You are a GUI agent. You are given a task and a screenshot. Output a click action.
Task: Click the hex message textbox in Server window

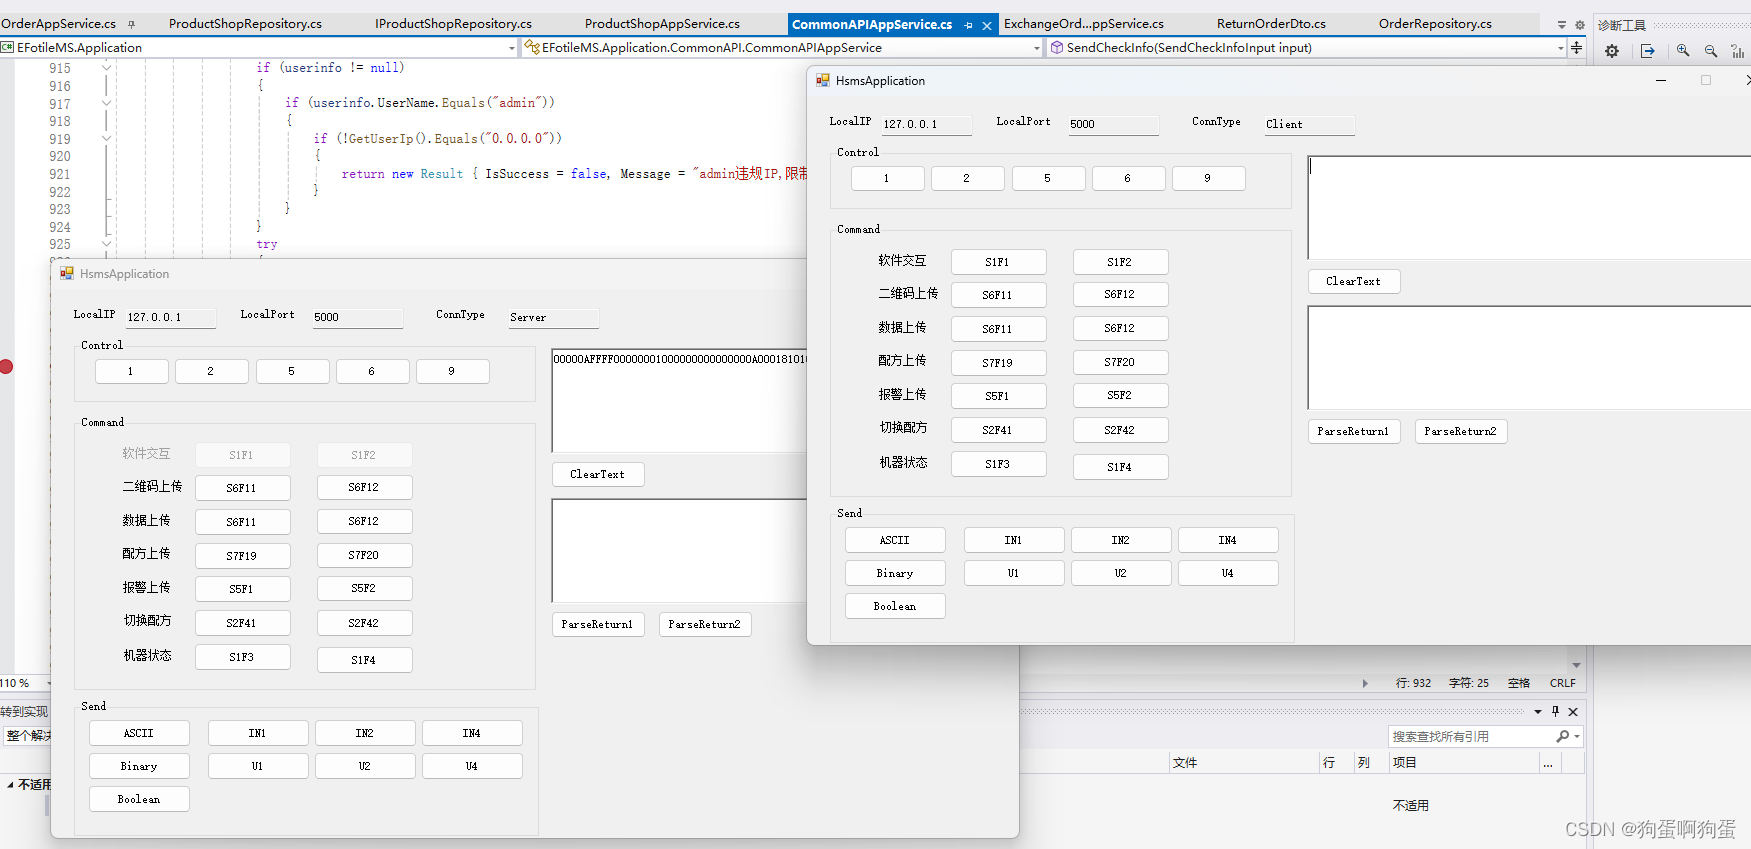tap(679, 400)
